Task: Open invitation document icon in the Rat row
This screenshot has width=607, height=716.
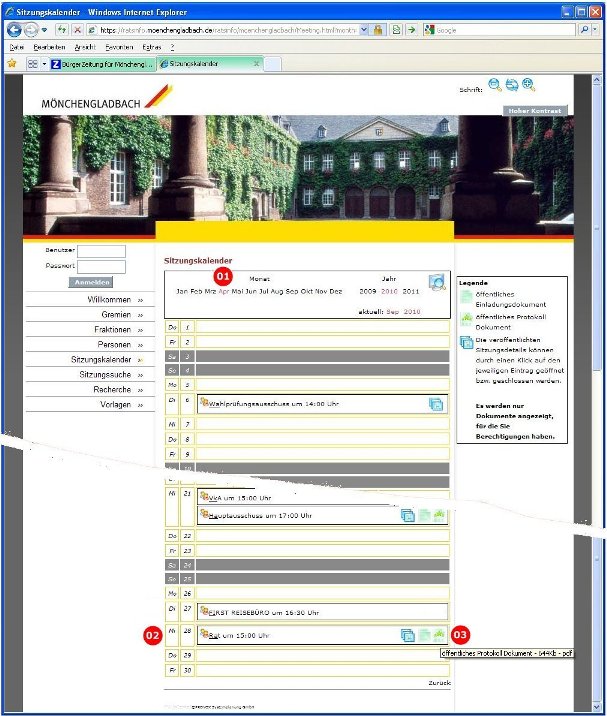Action: click(x=424, y=635)
